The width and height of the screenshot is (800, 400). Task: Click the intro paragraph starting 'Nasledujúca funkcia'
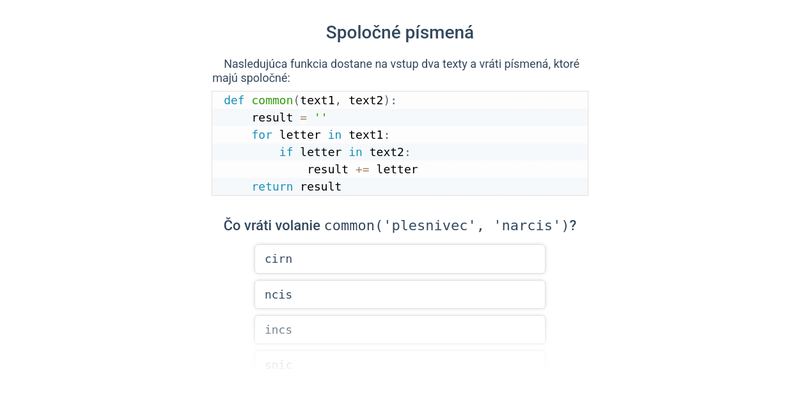pyautogui.click(x=400, y=71)
